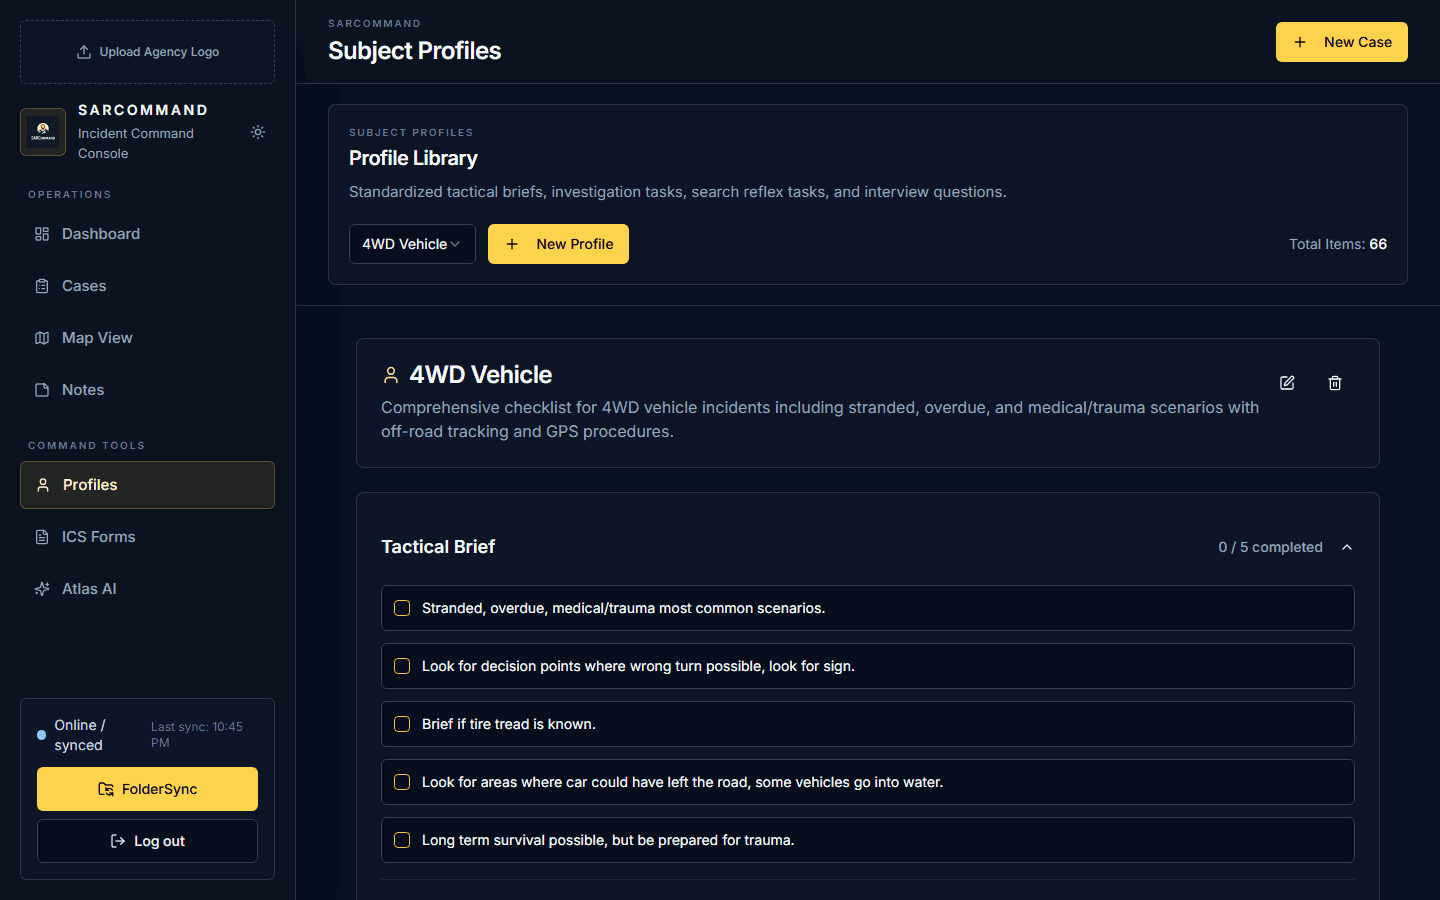Launch Atlas AI from sidebar

click(x=147, y=589)
